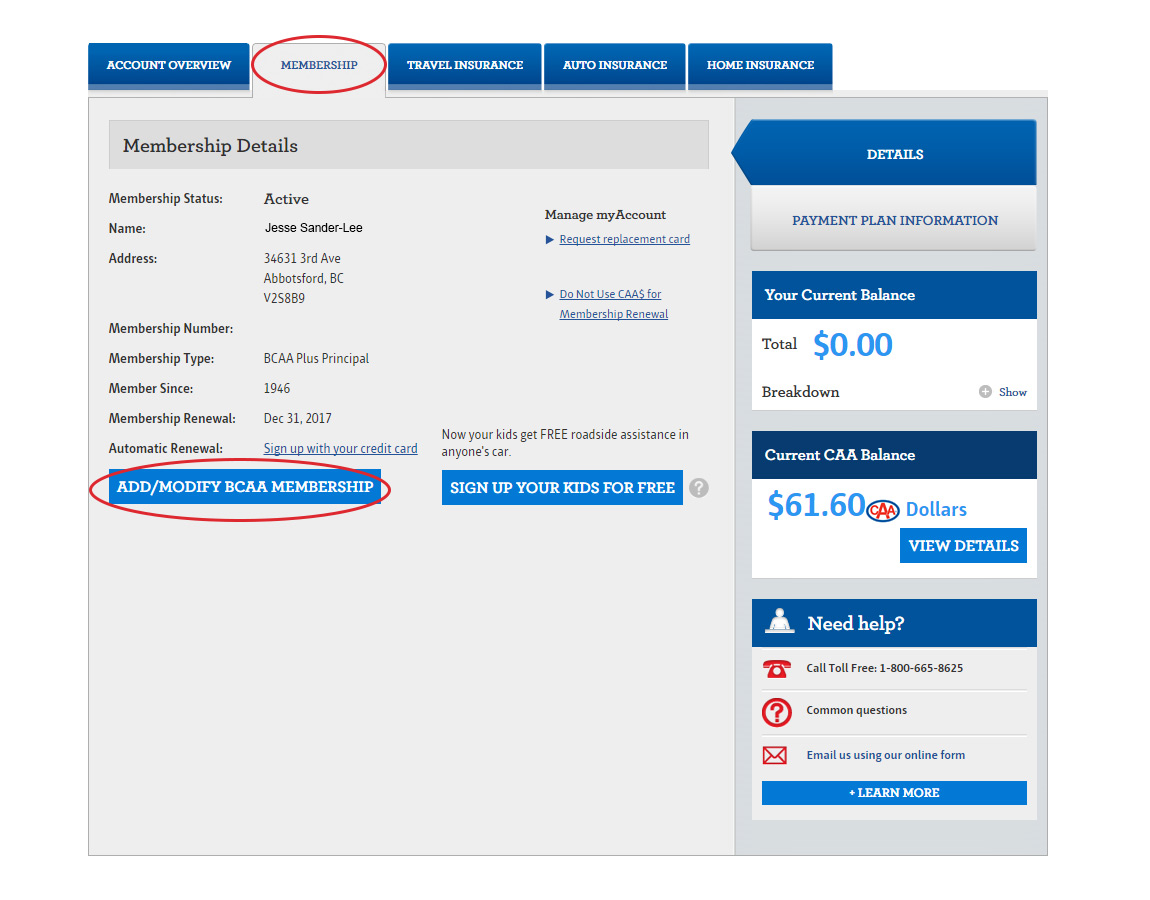Select Payment Plan Information panel tab

894,220
